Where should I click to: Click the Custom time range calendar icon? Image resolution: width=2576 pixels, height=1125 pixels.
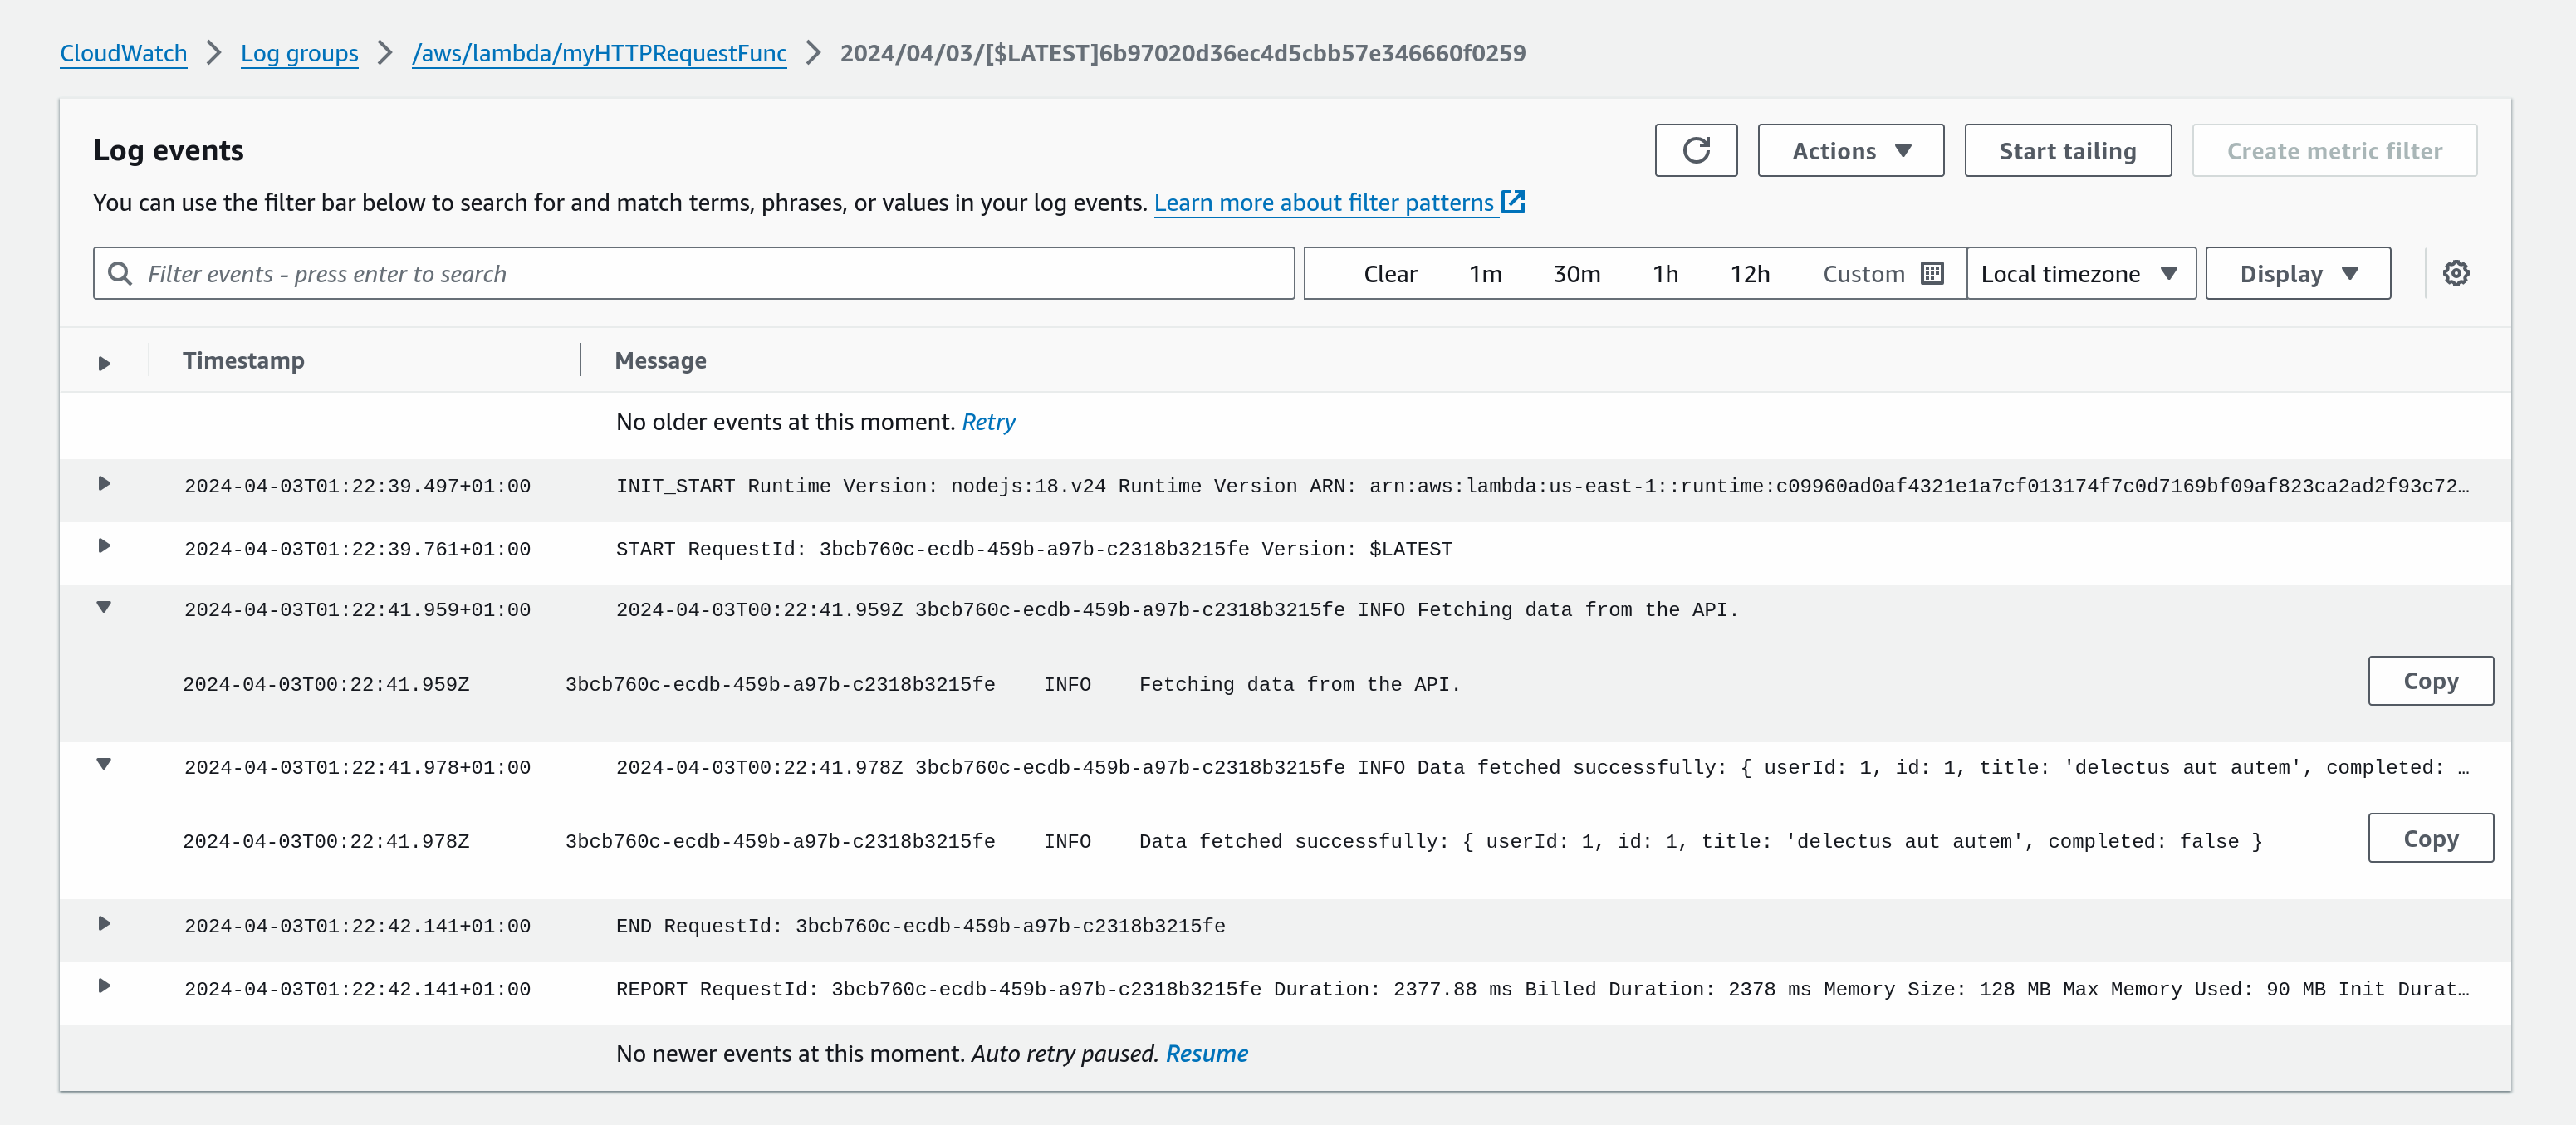[1932, 273]
